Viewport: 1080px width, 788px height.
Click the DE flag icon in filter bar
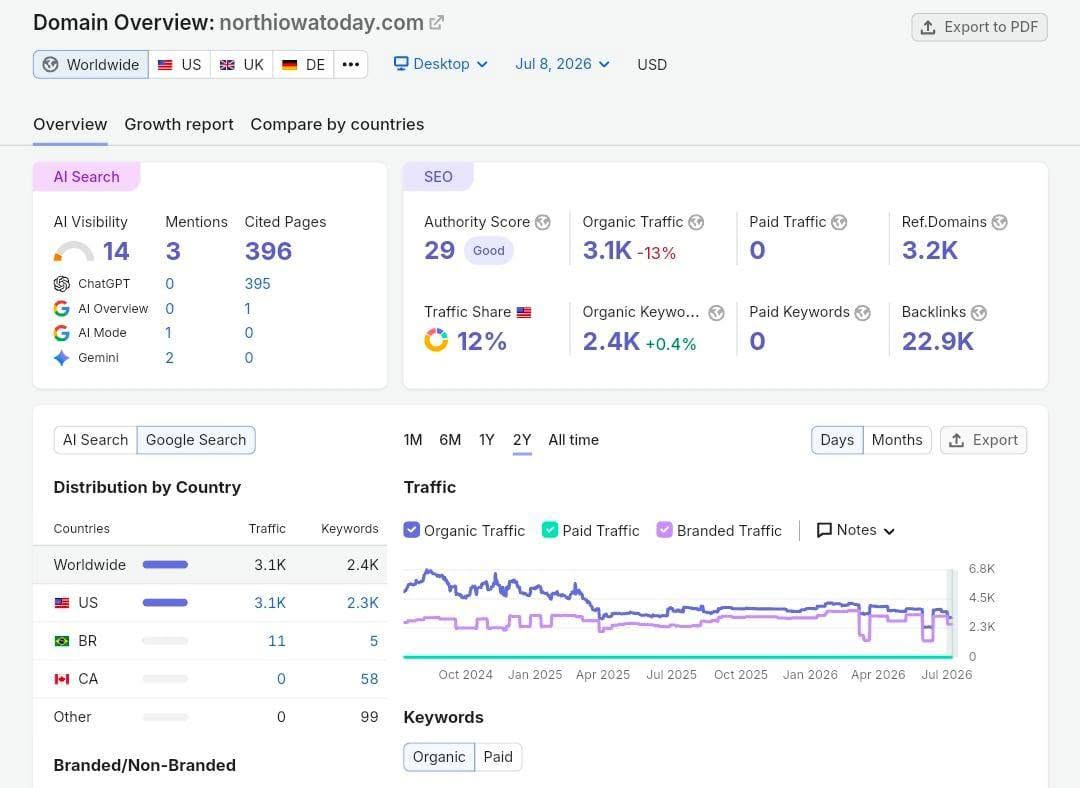click(289, 65)
